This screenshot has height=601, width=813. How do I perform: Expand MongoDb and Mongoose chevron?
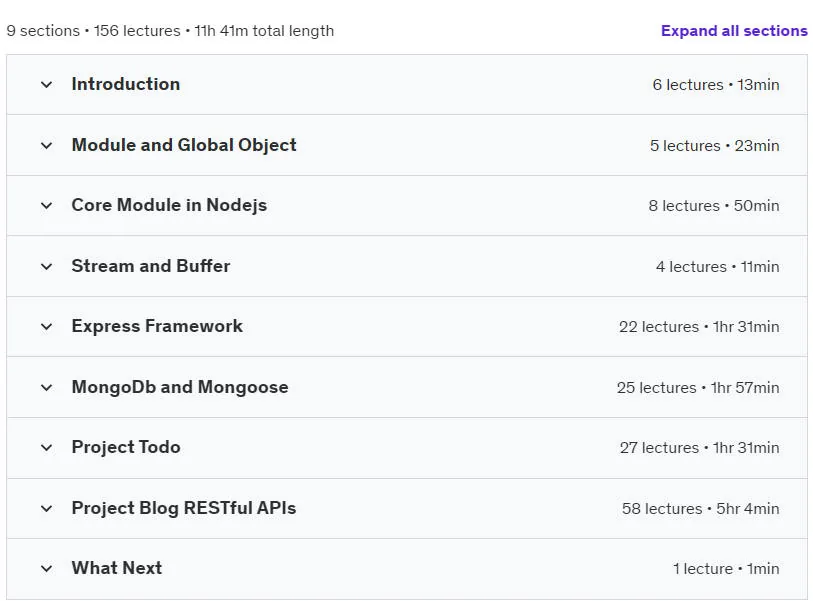coord(47,387)
